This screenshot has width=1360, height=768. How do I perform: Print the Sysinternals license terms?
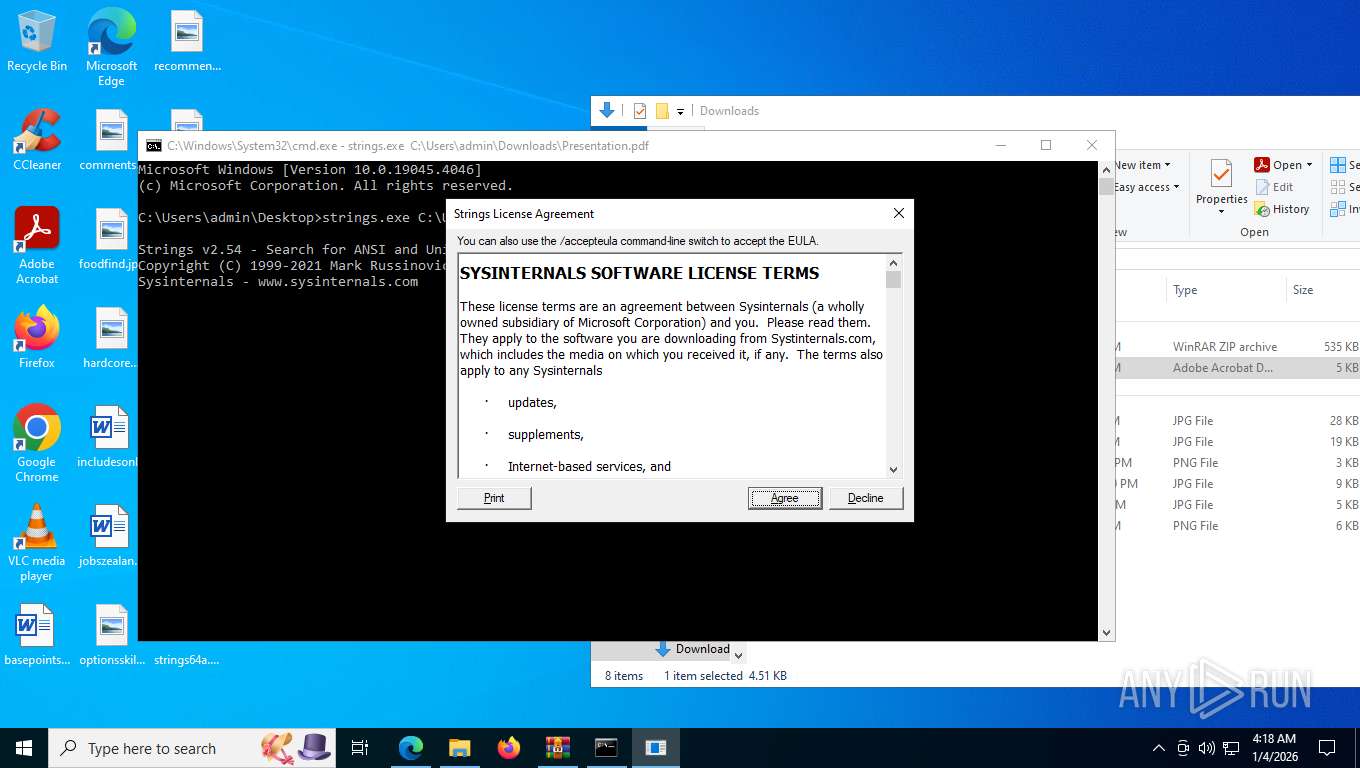(x=494, y=498)
